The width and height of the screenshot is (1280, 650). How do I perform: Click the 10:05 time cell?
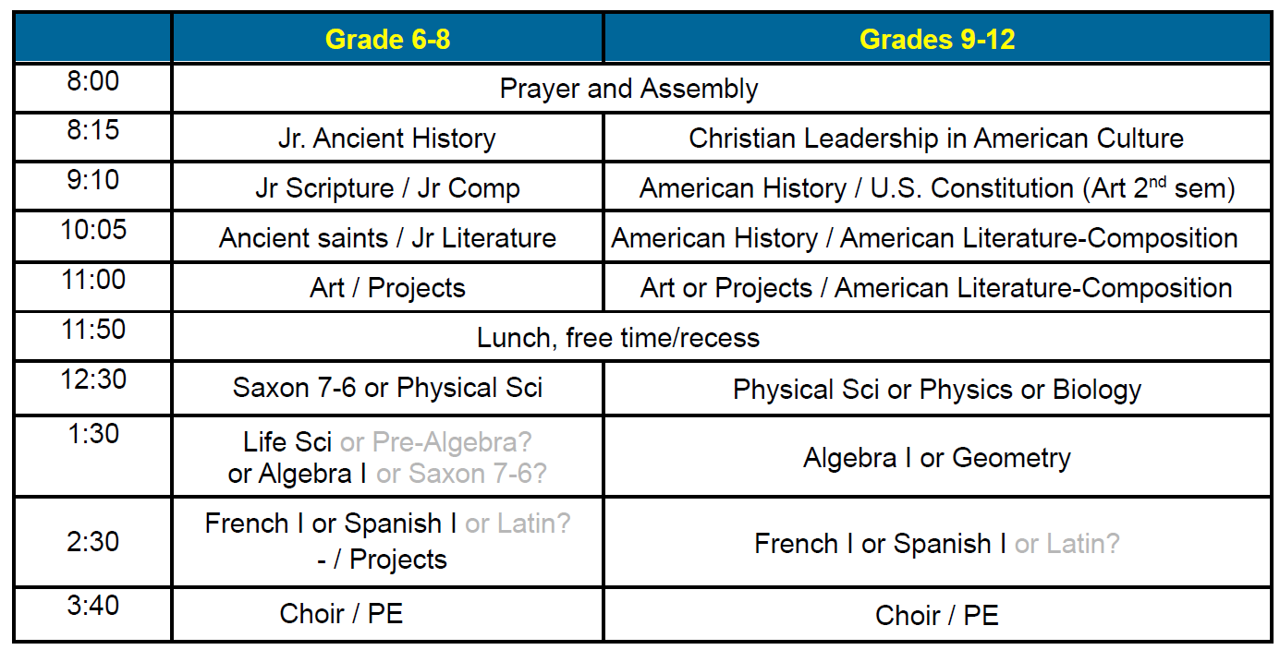coord(92,237)
